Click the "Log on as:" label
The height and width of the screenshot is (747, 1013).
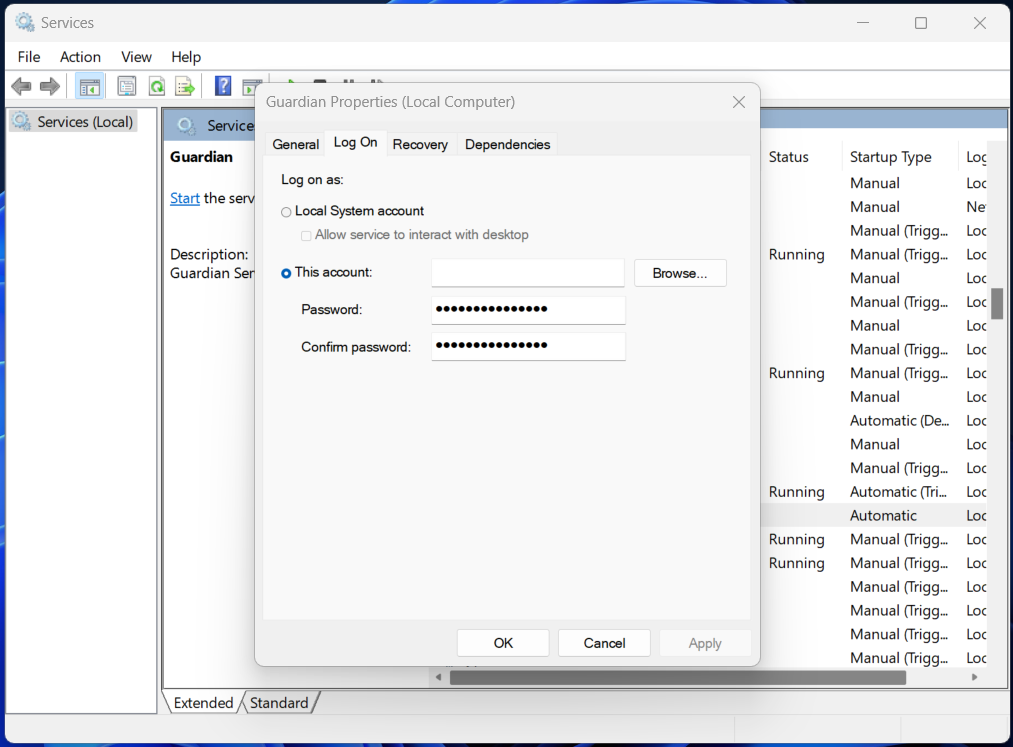312,180
